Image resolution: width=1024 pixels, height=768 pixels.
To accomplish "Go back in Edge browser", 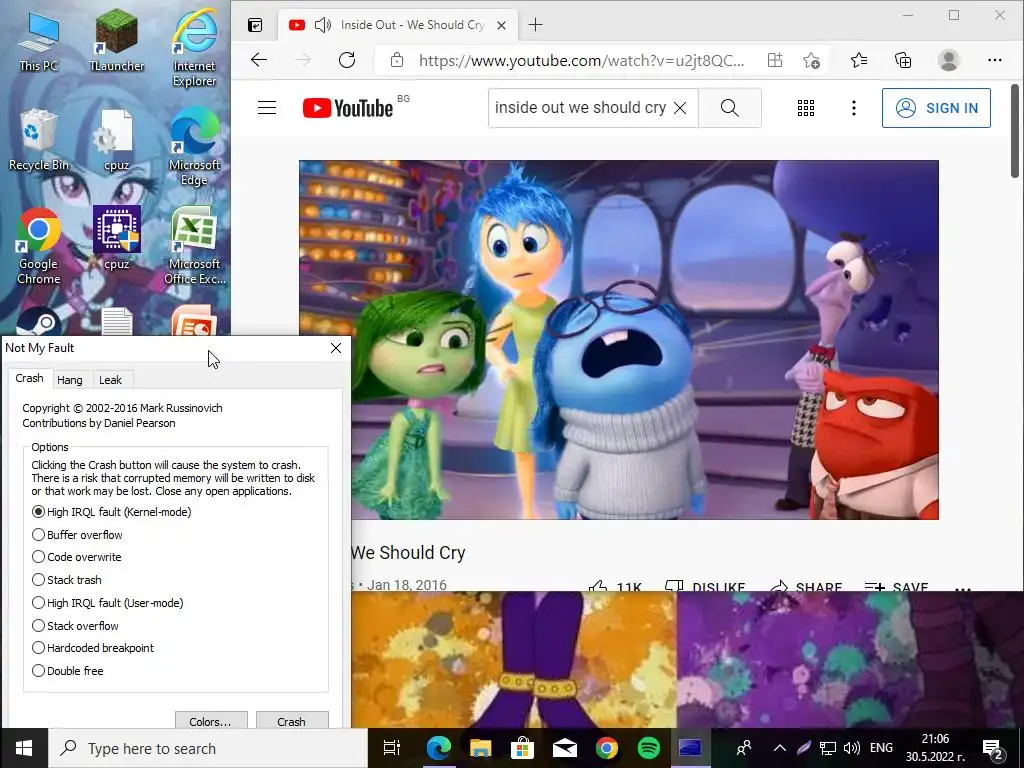I will tap(259, 60).
